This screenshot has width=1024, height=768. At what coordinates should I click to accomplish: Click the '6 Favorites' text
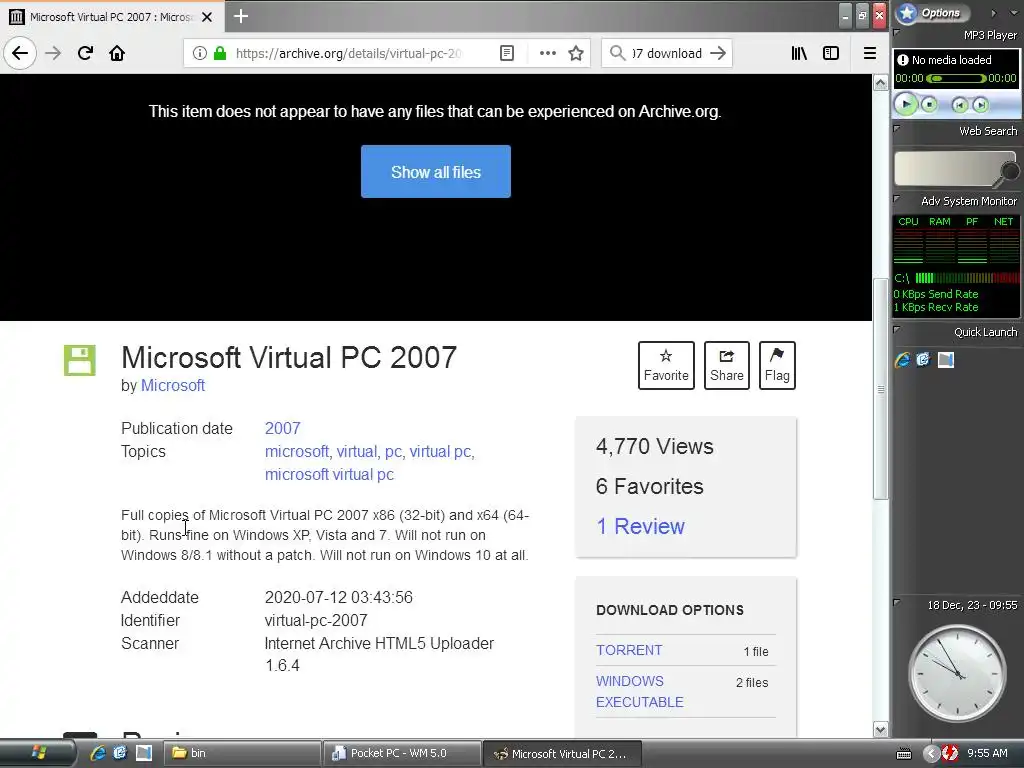coord(649,487)
